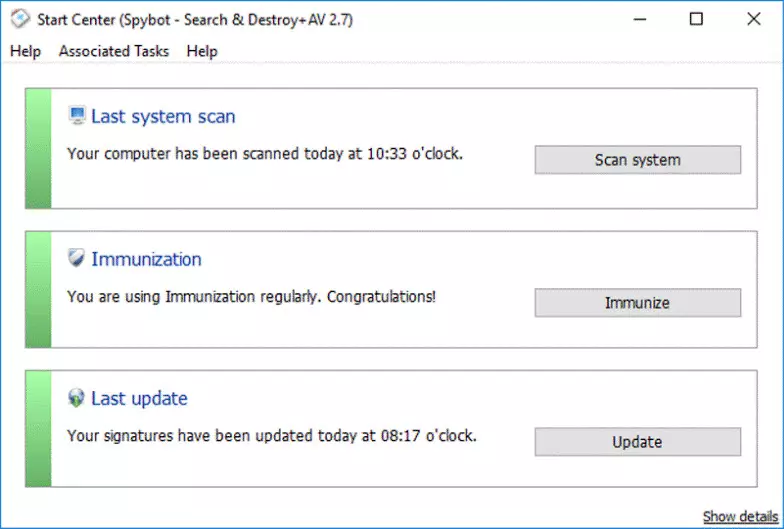Viewport: 784px width, 529px height.
Task: Open the Help menu left of Associated Tasks
Action: [x=25, y=51]
